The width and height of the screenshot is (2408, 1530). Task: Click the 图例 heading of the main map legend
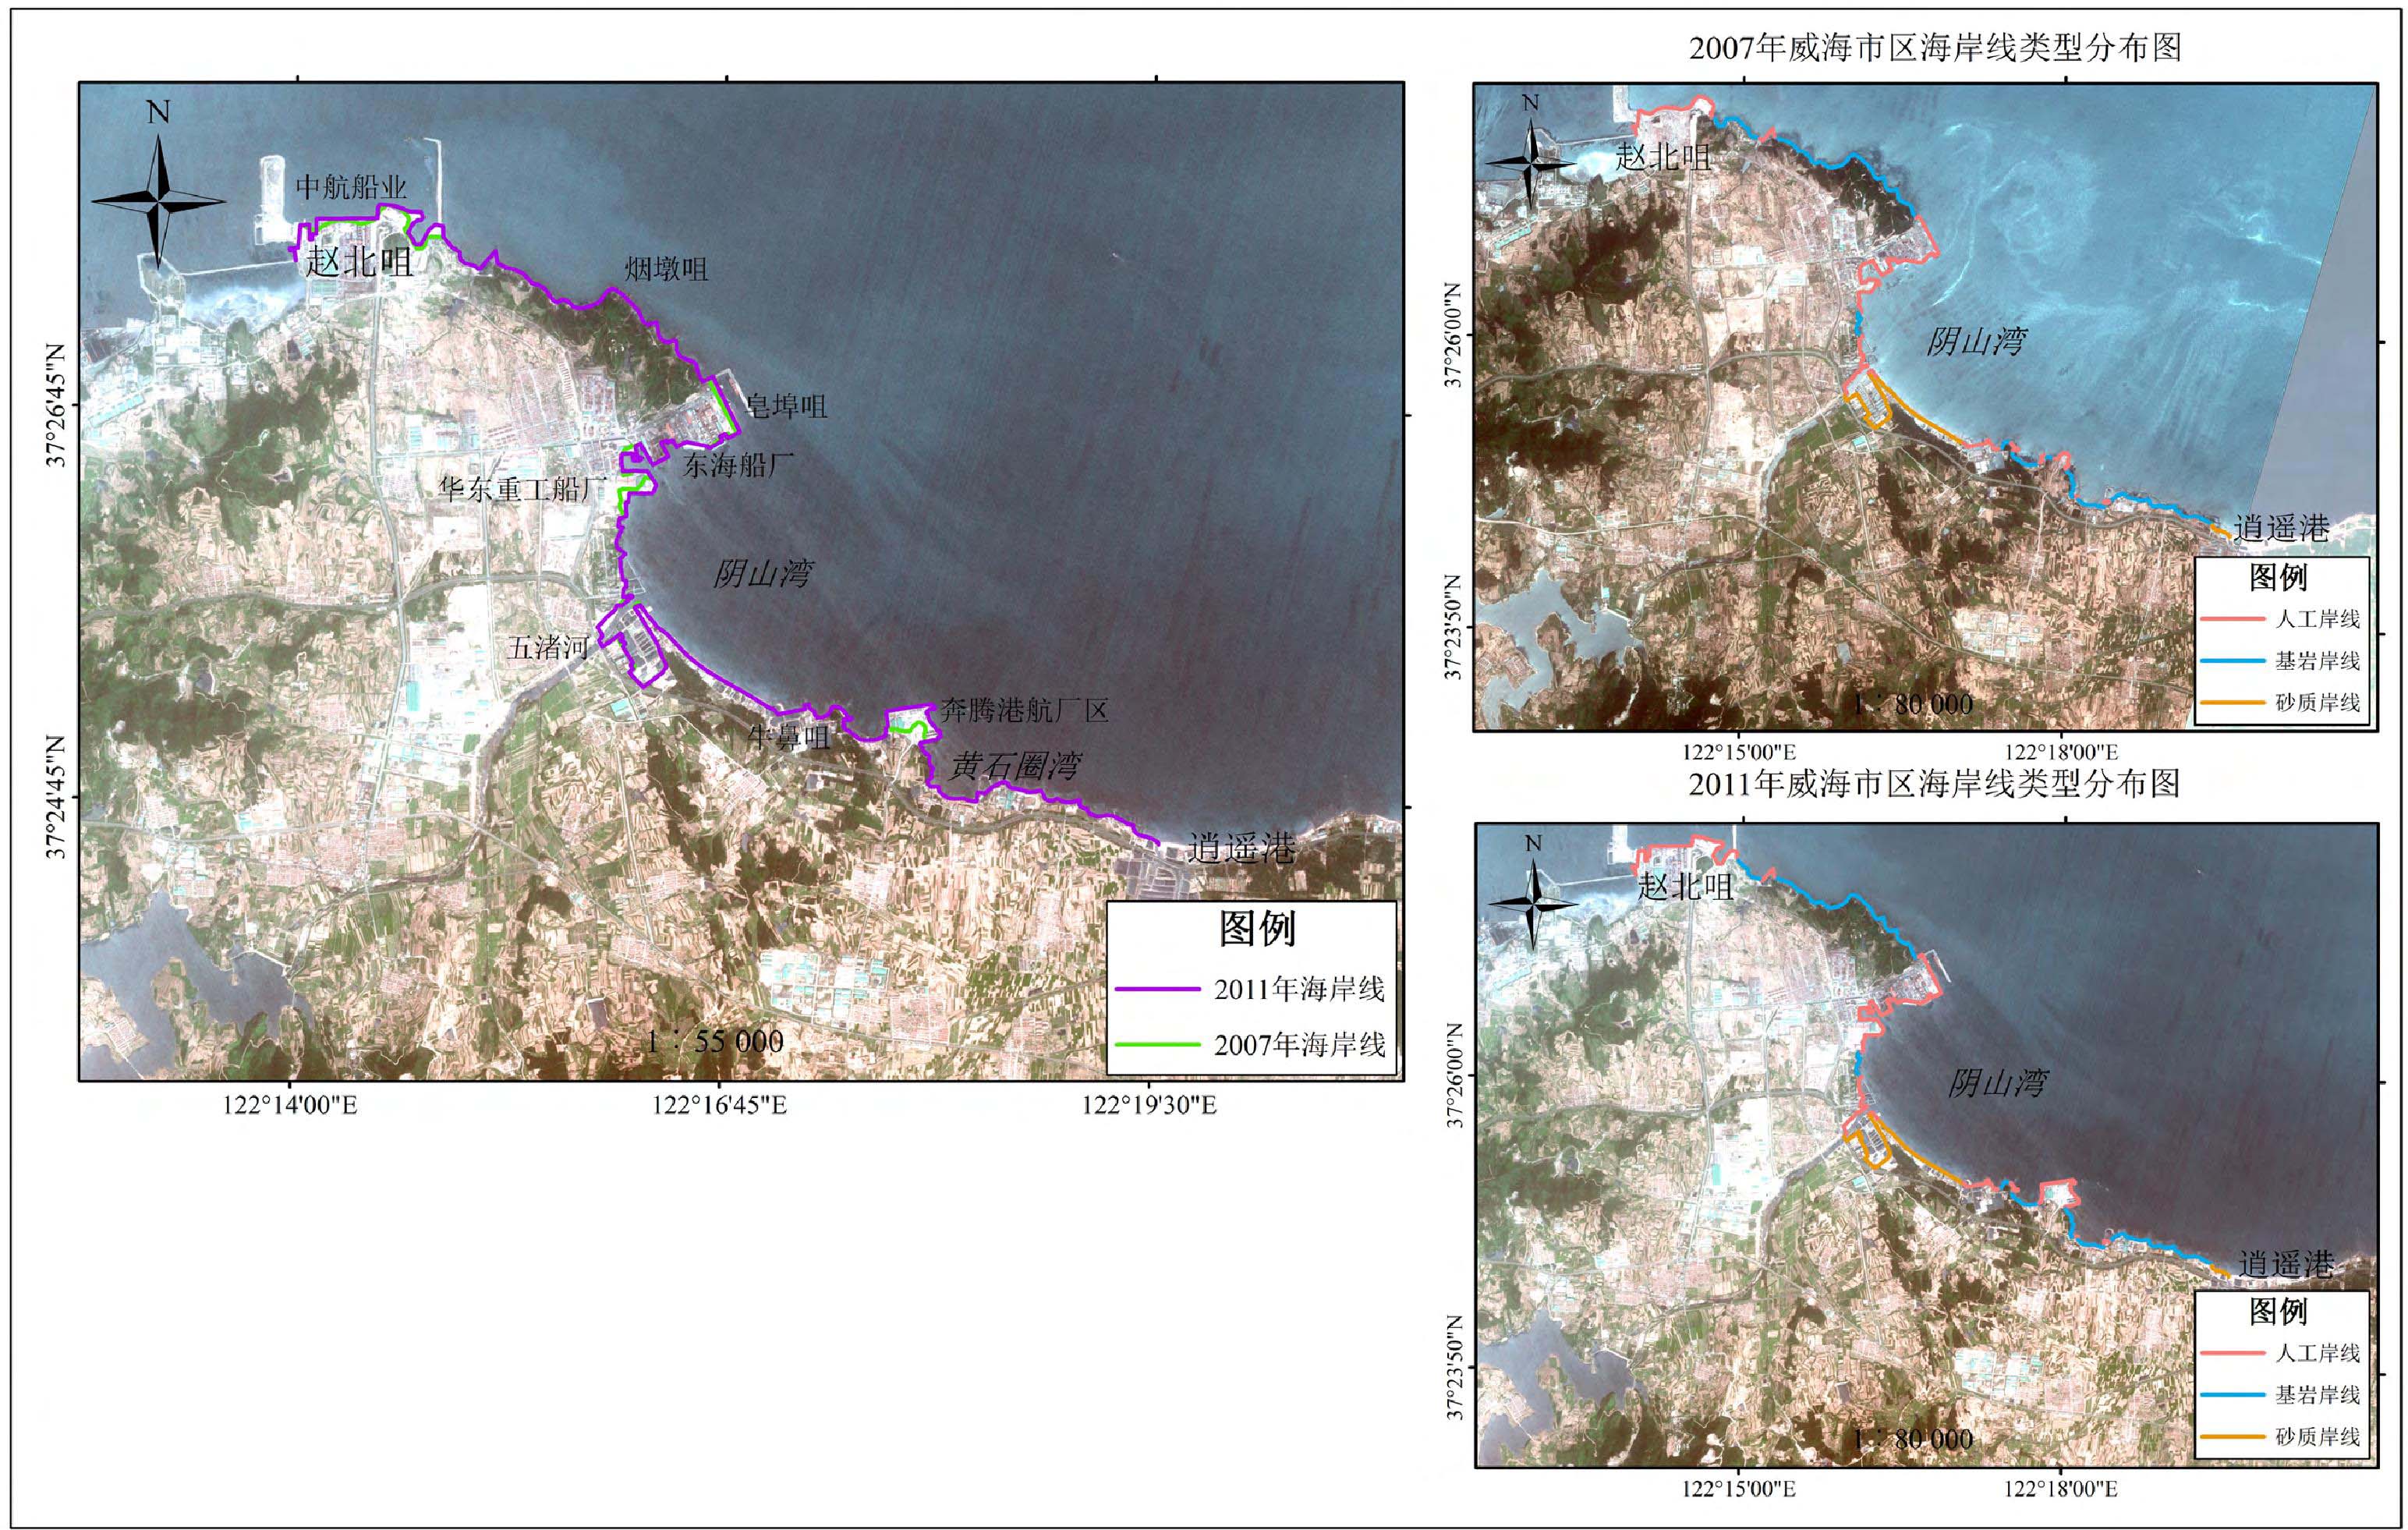tap(1257, 929)
